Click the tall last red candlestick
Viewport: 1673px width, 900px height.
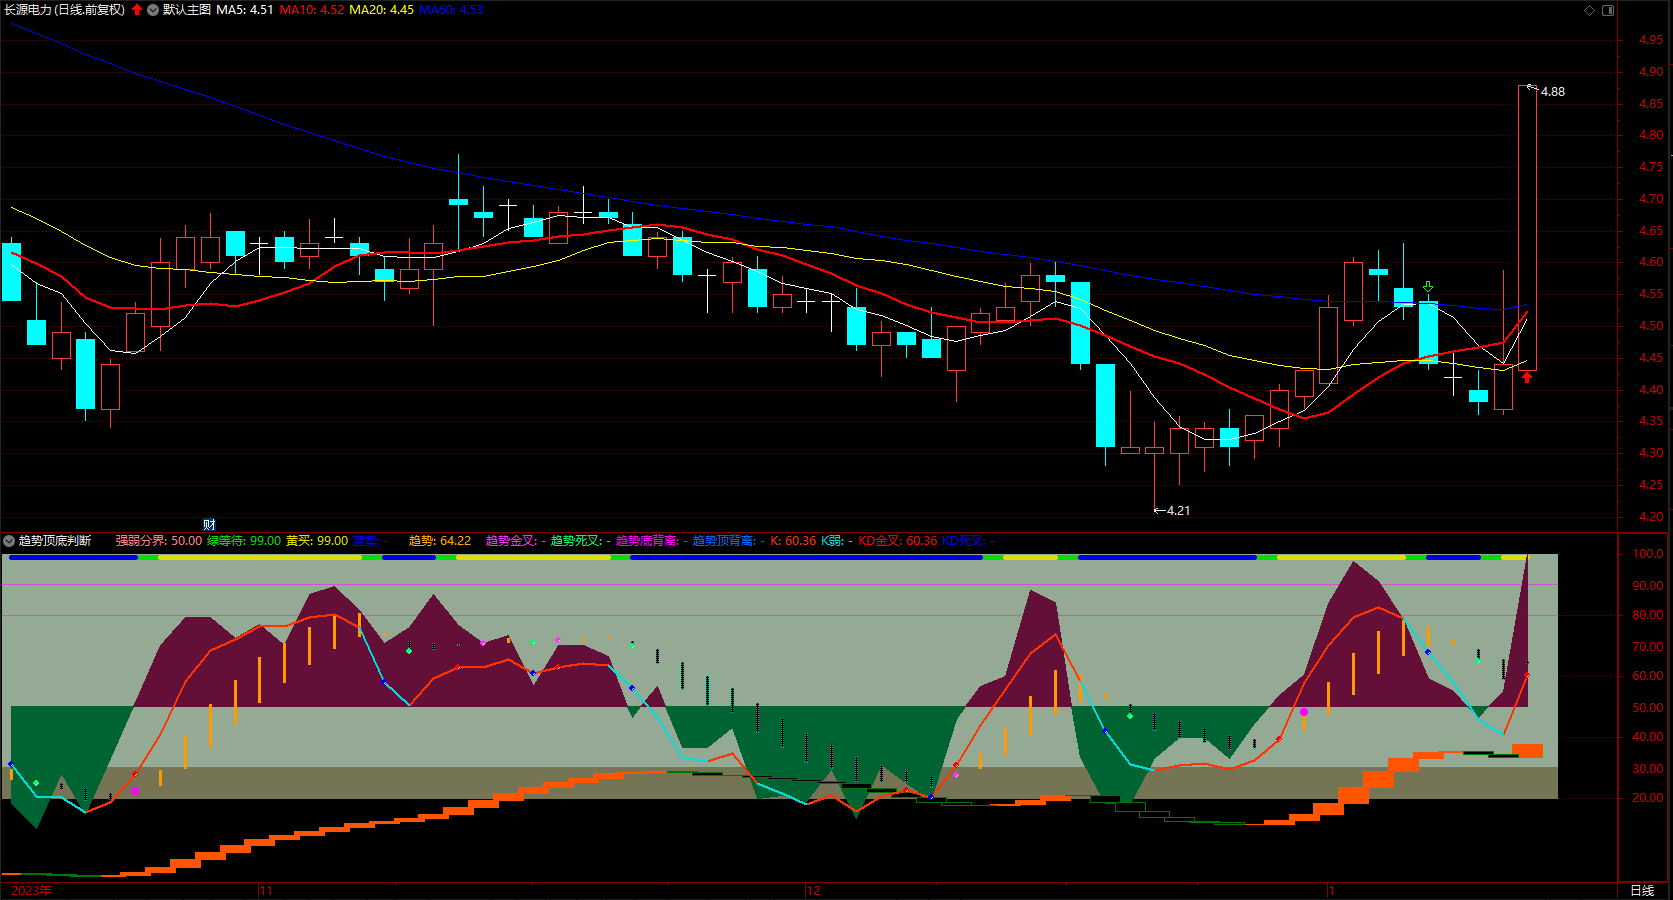[1527, 229]
